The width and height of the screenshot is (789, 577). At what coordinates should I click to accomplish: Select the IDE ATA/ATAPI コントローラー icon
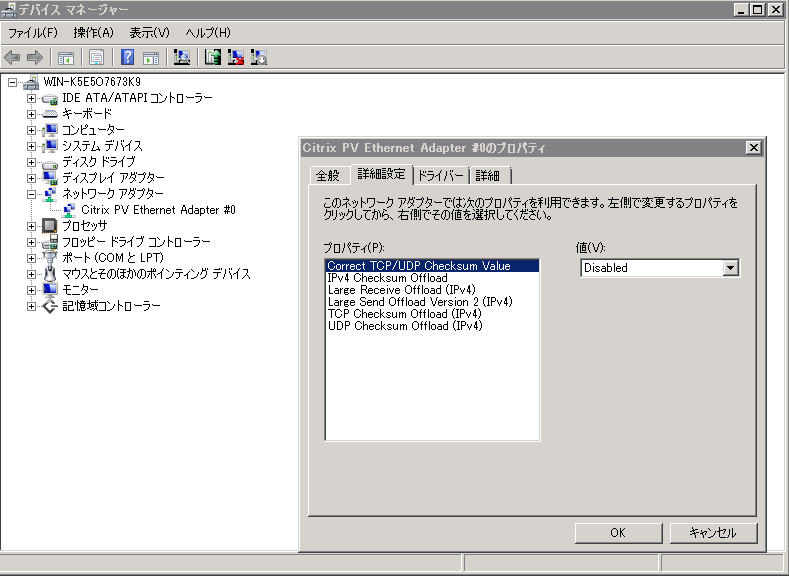[50, 99]
